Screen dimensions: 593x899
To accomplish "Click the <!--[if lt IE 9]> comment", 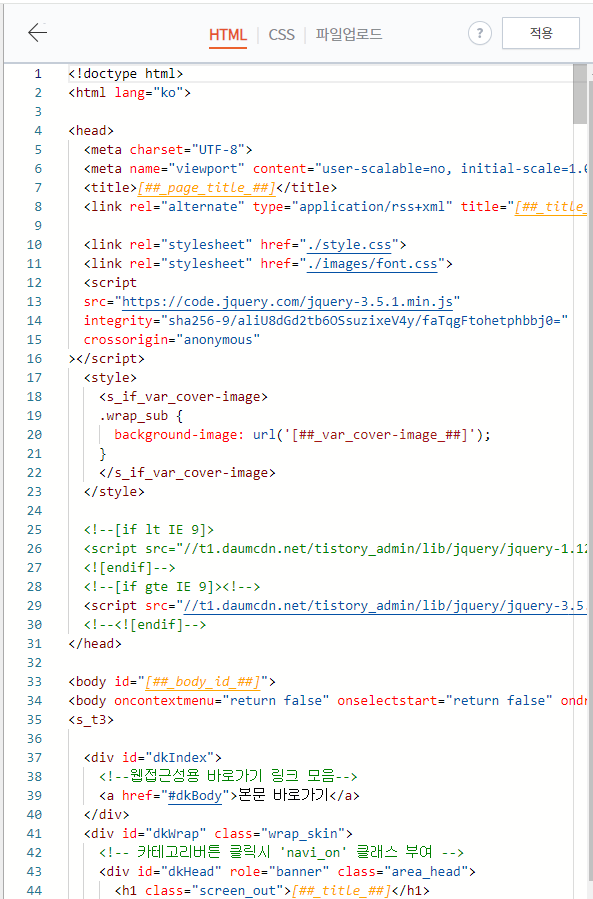I will click(149, 530).
